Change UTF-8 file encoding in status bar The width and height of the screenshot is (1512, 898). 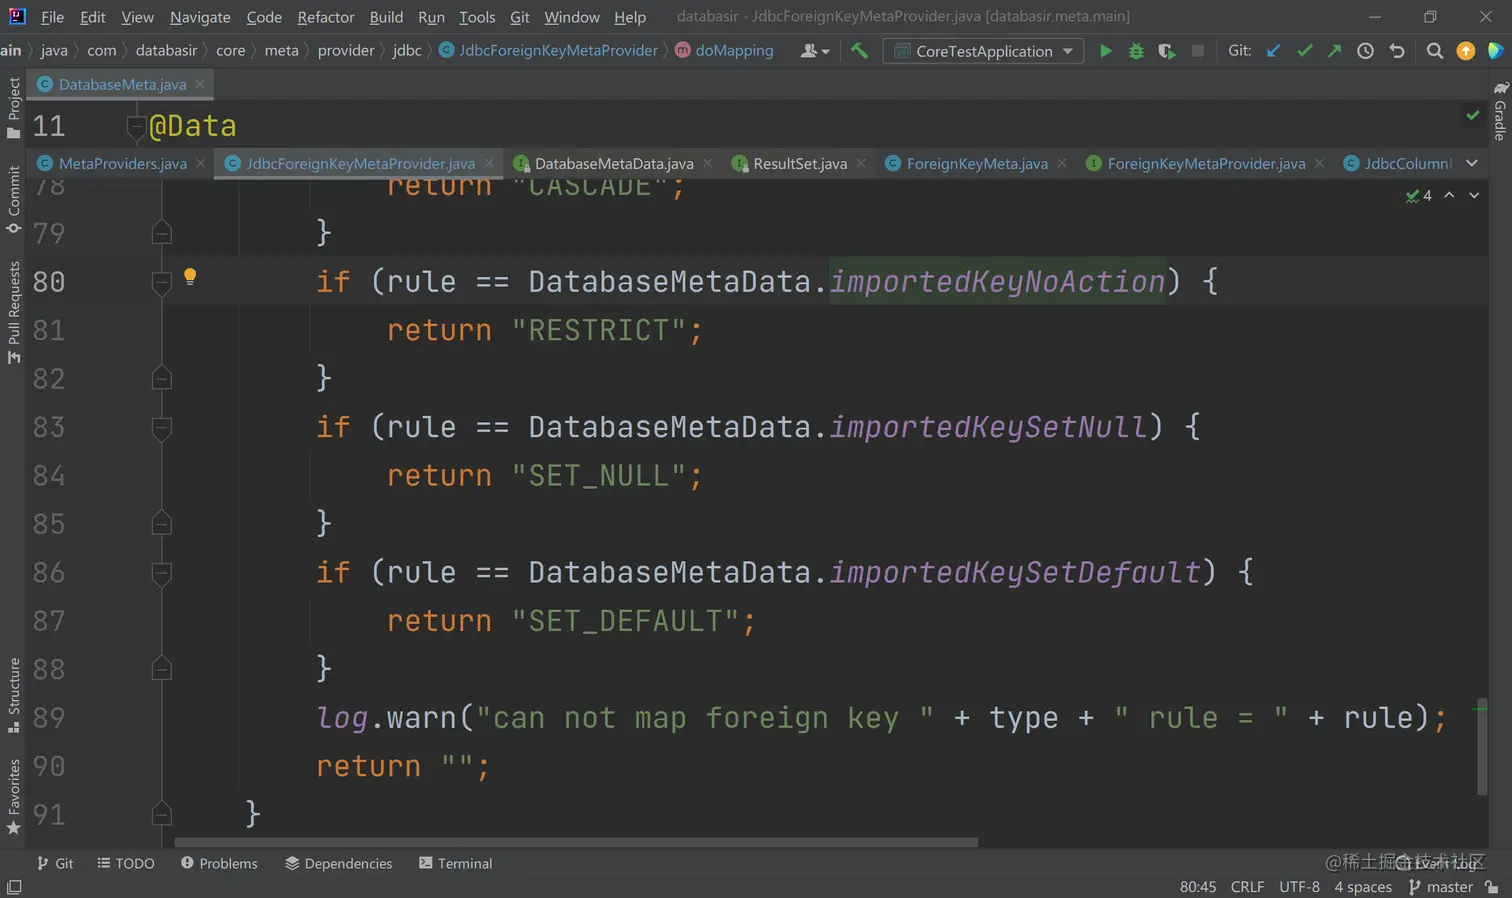tap(1299, 887)
